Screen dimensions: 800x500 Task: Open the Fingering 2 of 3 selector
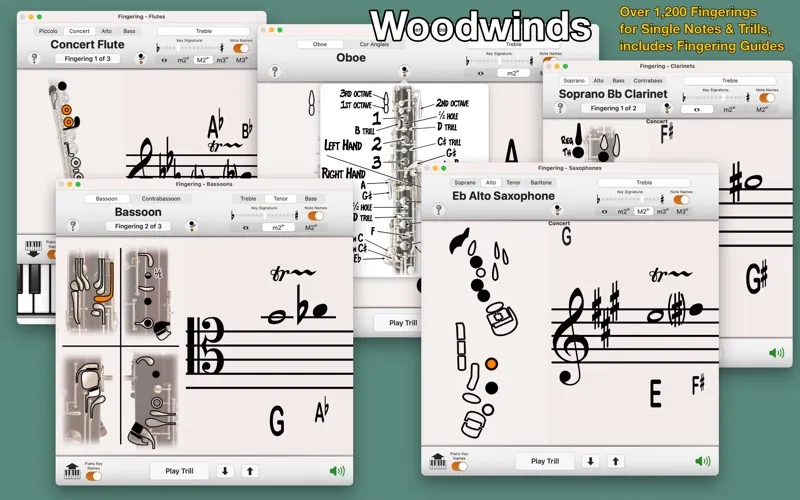tap(138, 226)
